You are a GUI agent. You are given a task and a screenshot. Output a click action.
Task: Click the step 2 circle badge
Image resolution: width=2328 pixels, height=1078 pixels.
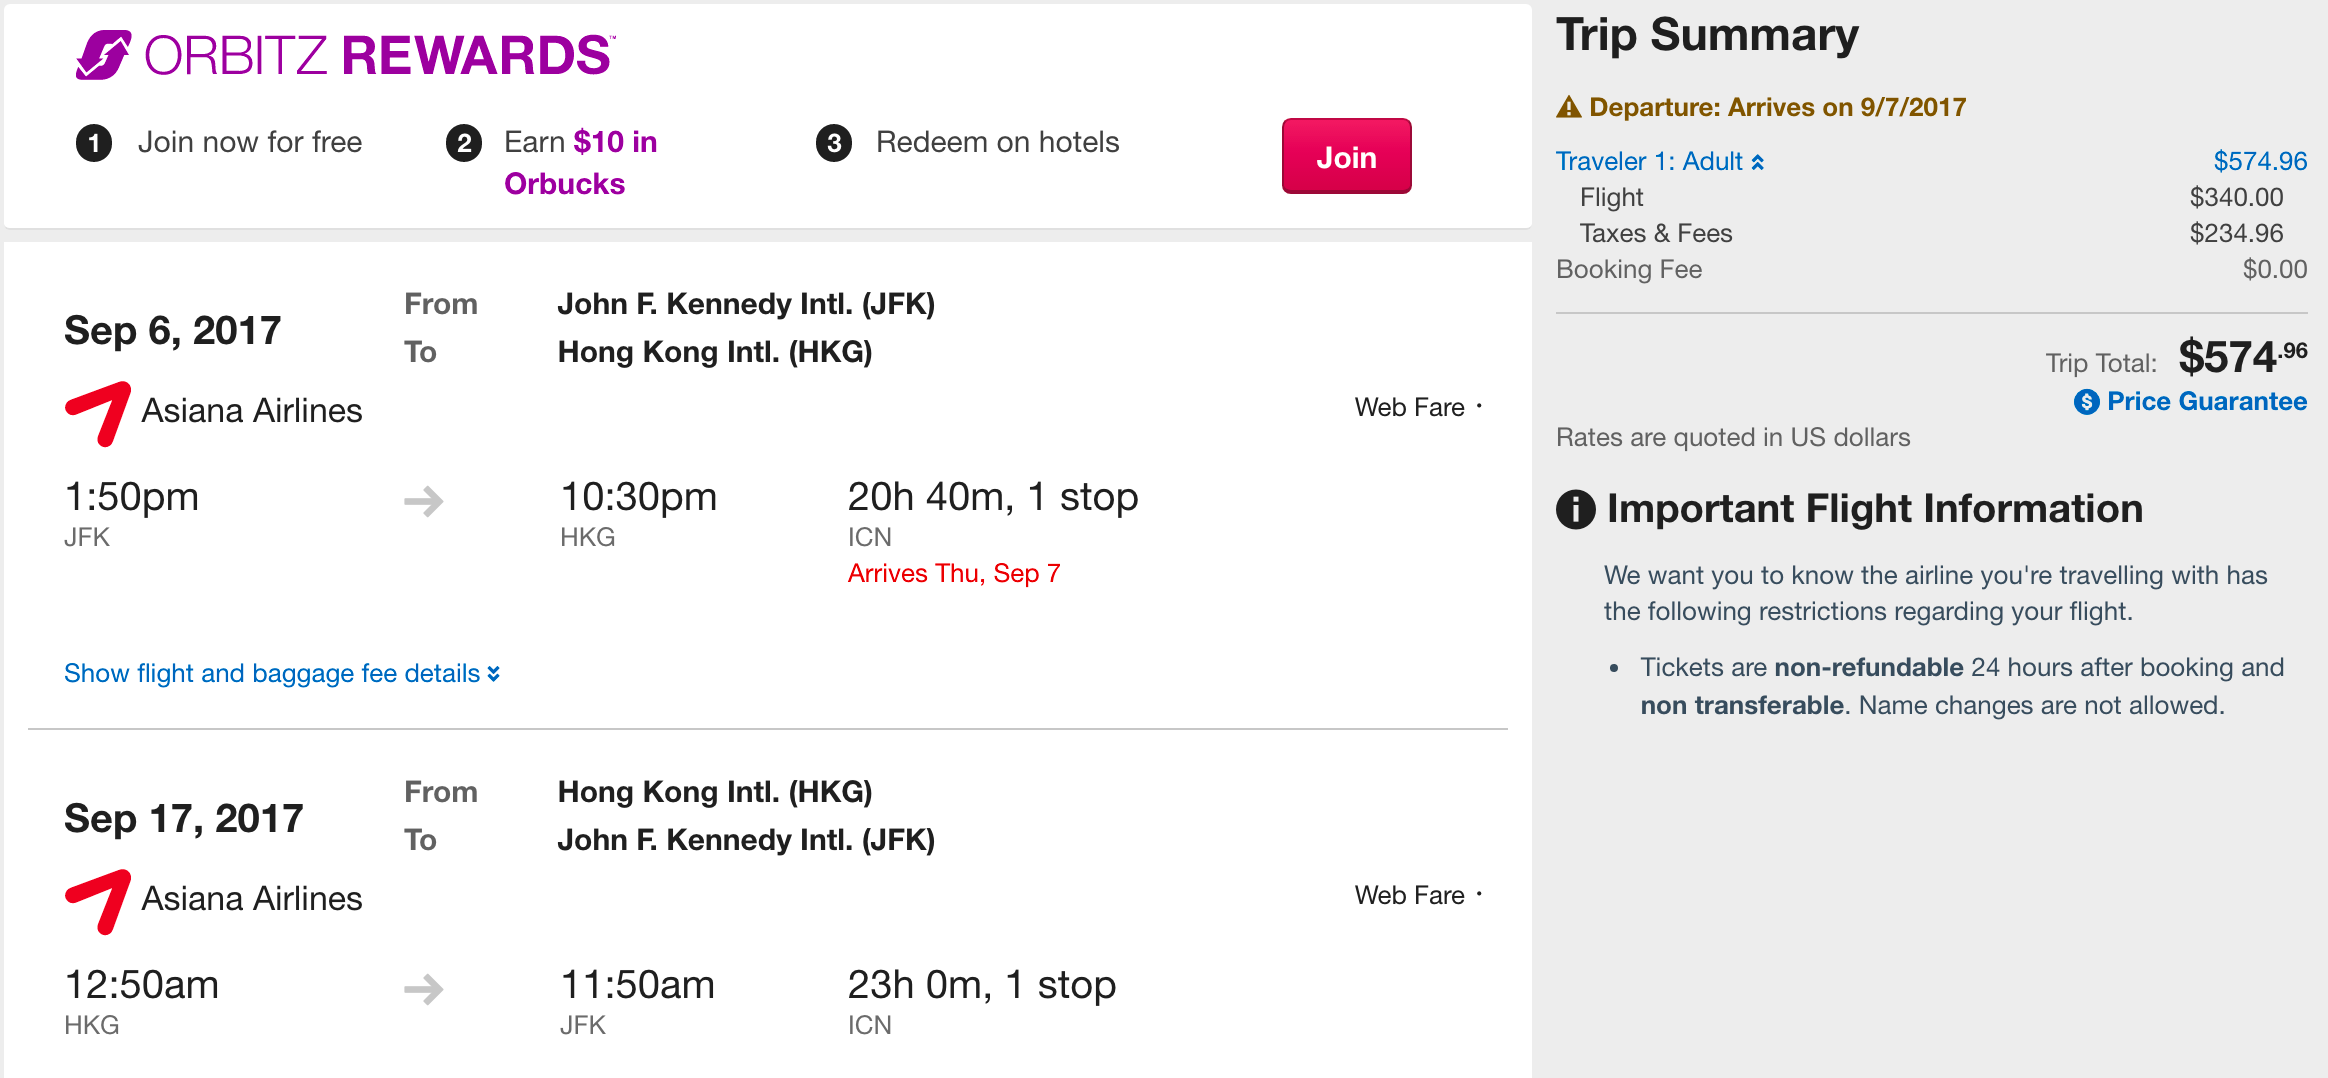(463, 143)
